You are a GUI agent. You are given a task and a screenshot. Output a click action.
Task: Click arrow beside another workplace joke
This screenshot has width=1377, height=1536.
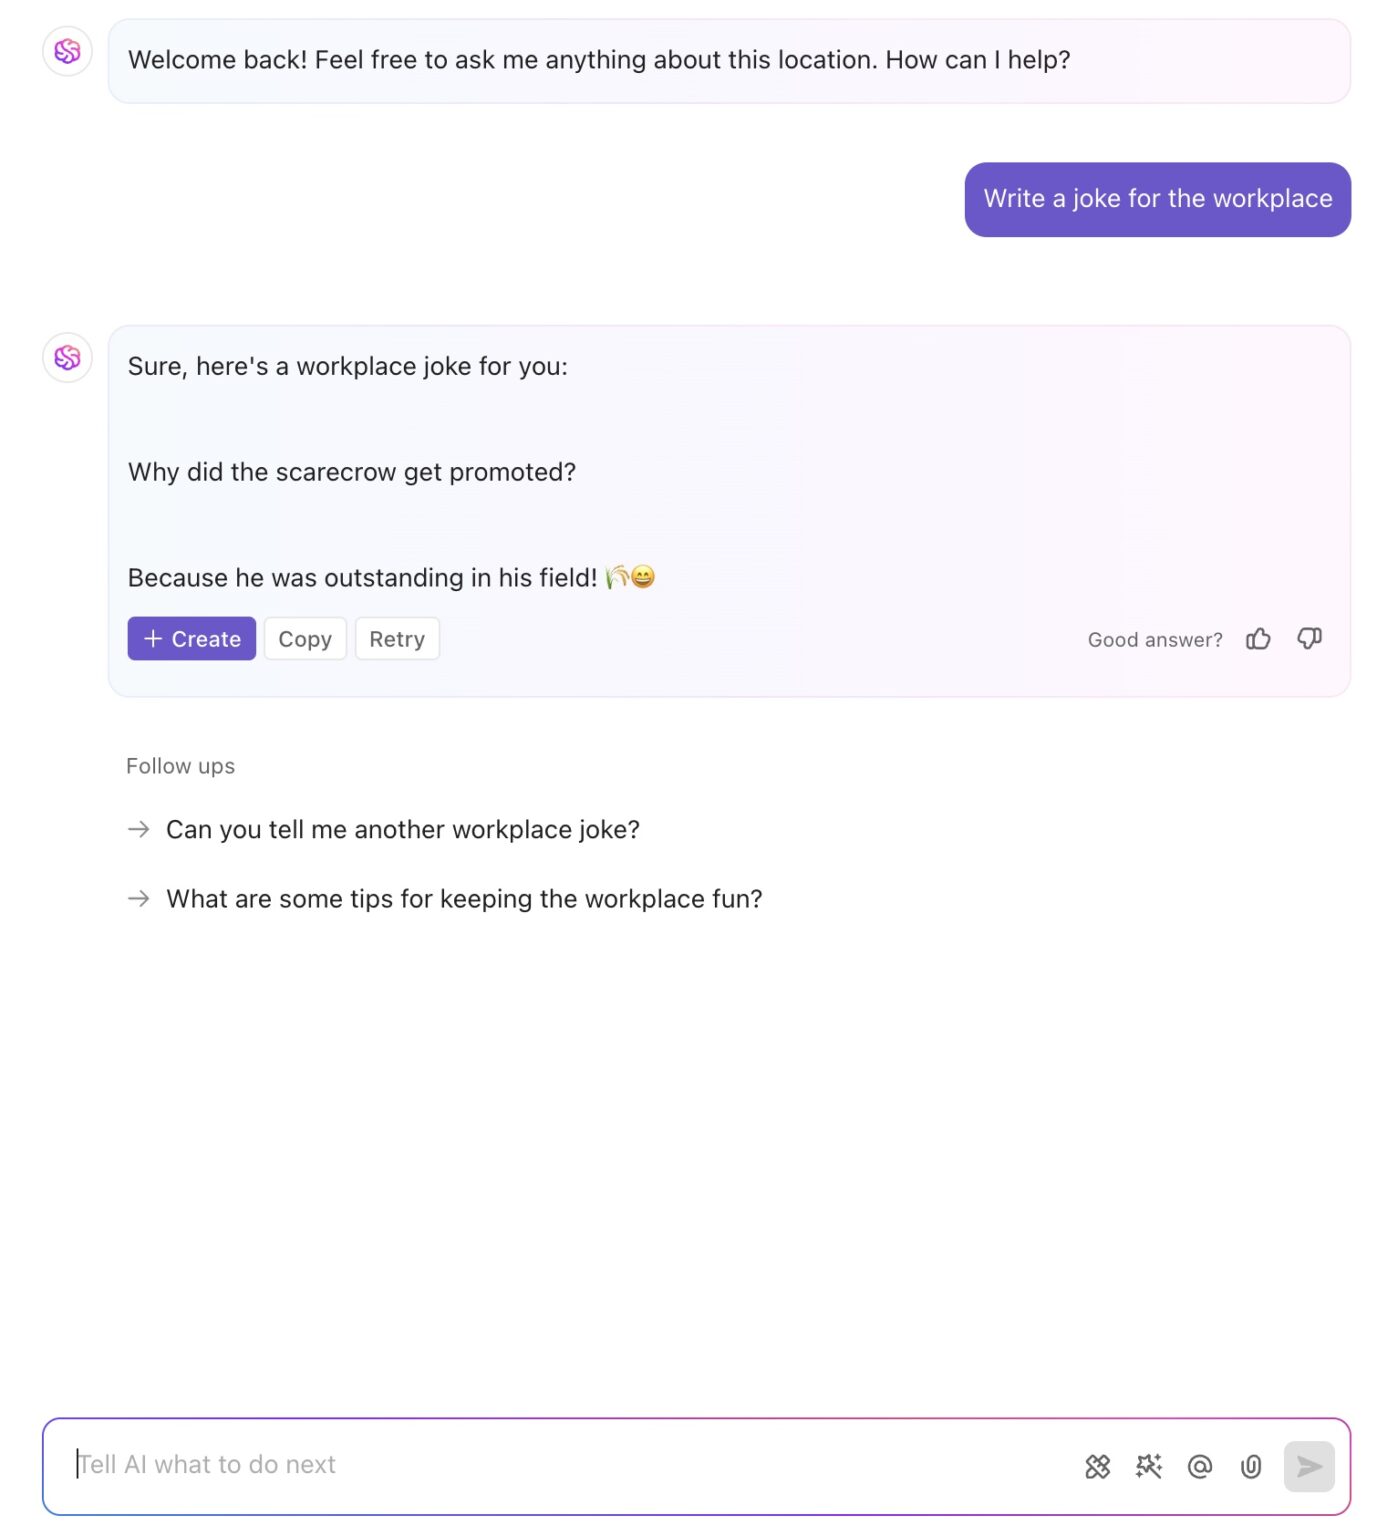click(139, 829)
